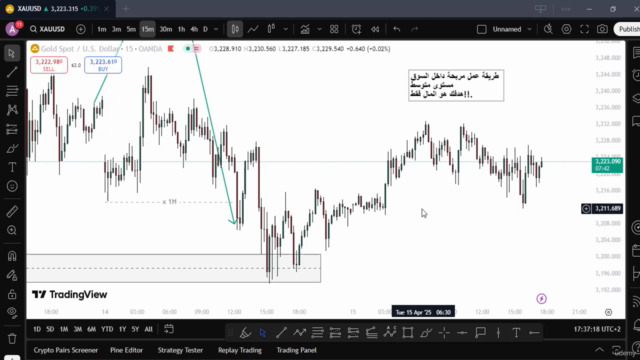Expand the timeframe dropdown arrow next to D
This screenshot has height=360, width=640.
coord(216,29)
